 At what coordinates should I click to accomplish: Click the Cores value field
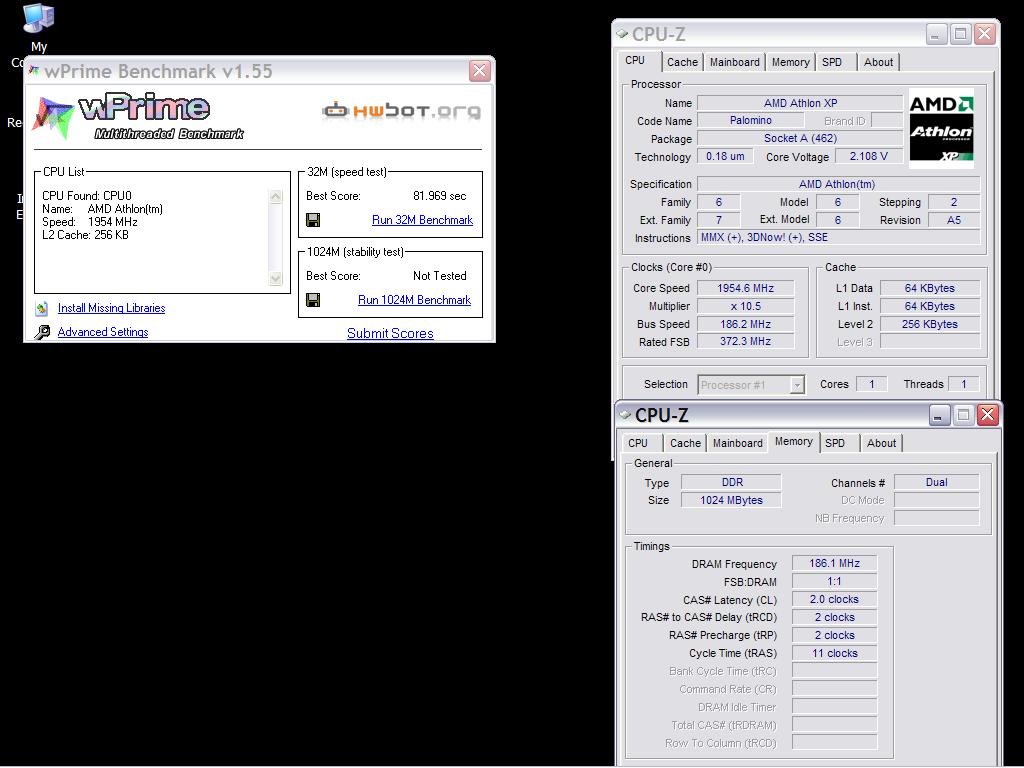pyautogui.click(x=871, y=384)
